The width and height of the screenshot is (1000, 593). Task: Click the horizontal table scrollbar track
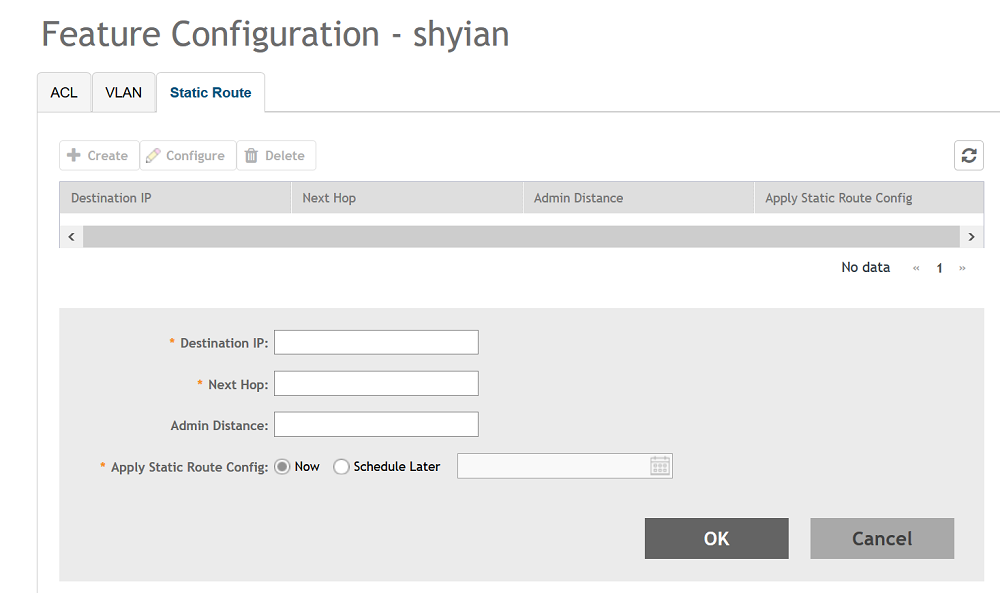[x=520, y=237]
